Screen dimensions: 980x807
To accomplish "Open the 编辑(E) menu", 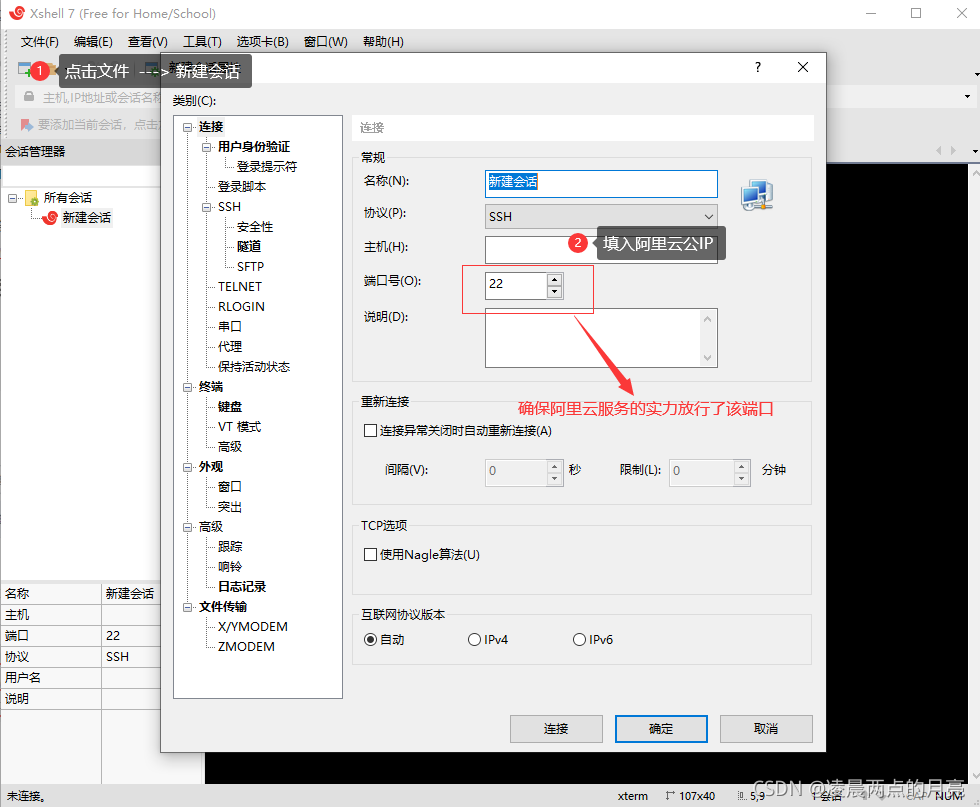I will [93, 42].
